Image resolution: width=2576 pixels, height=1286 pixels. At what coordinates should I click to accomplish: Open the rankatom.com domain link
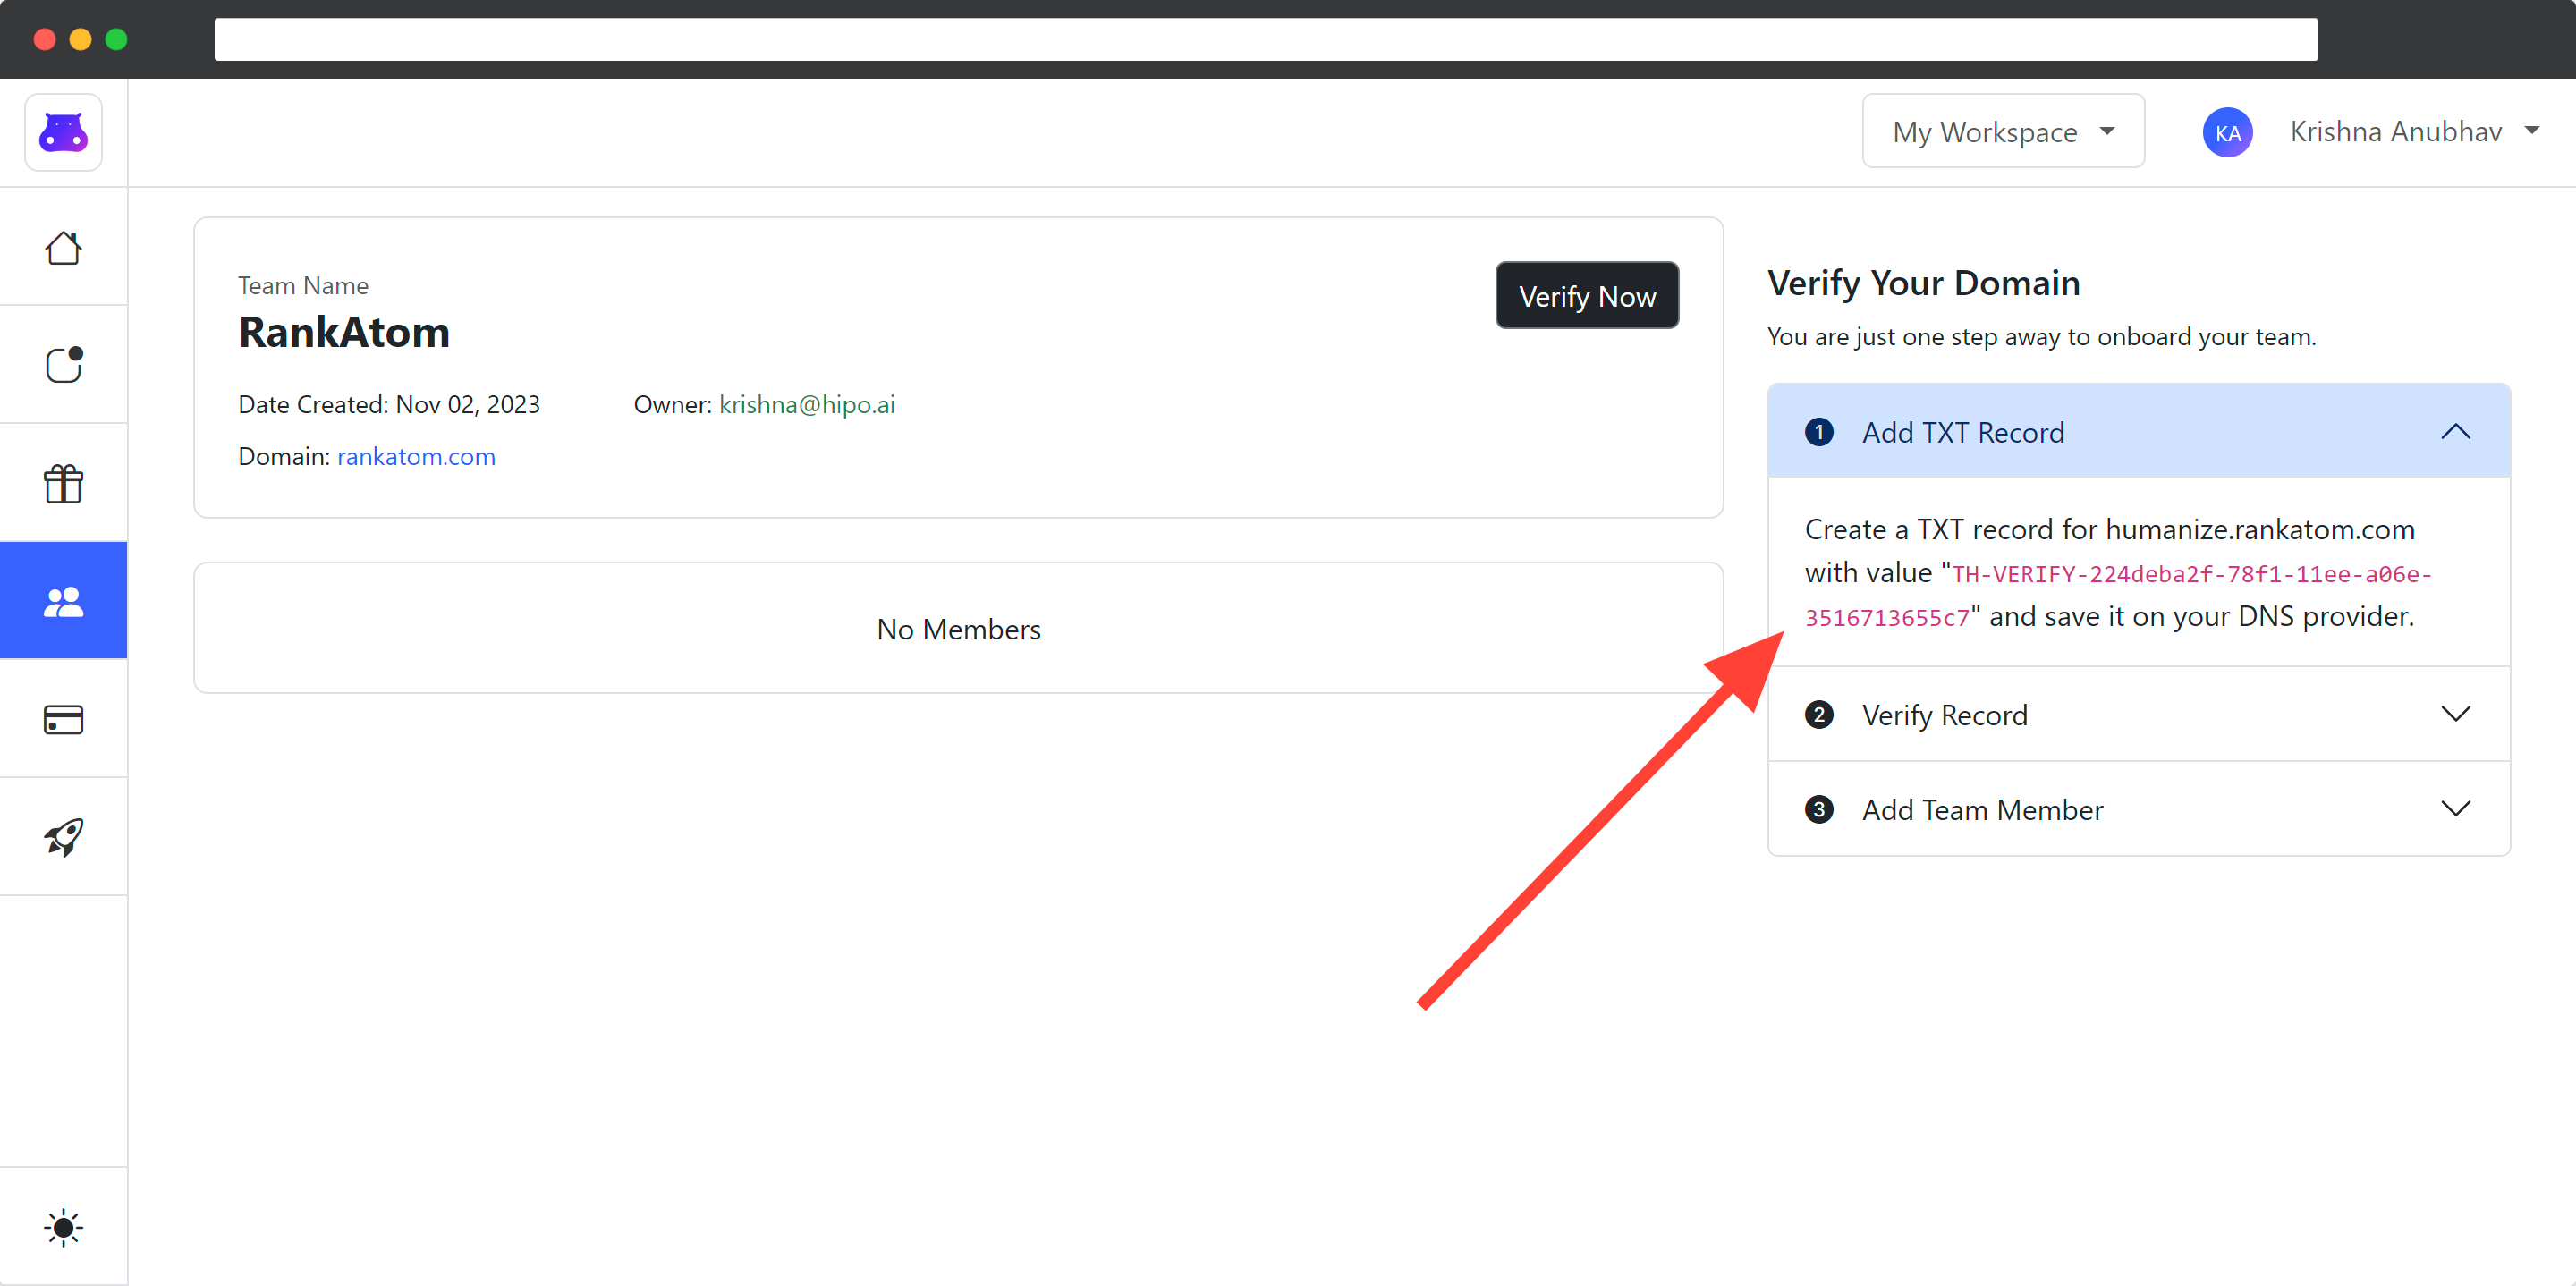point(416,456)
